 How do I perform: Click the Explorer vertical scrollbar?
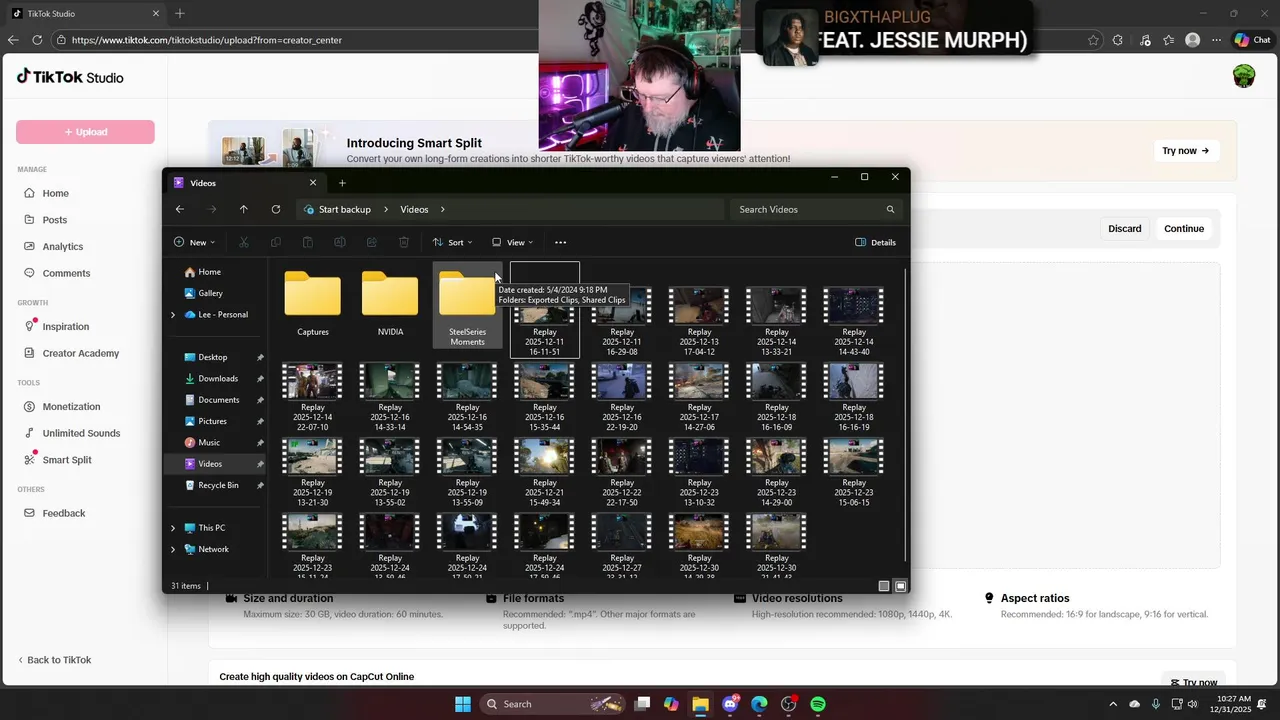[x=906, y=414]
